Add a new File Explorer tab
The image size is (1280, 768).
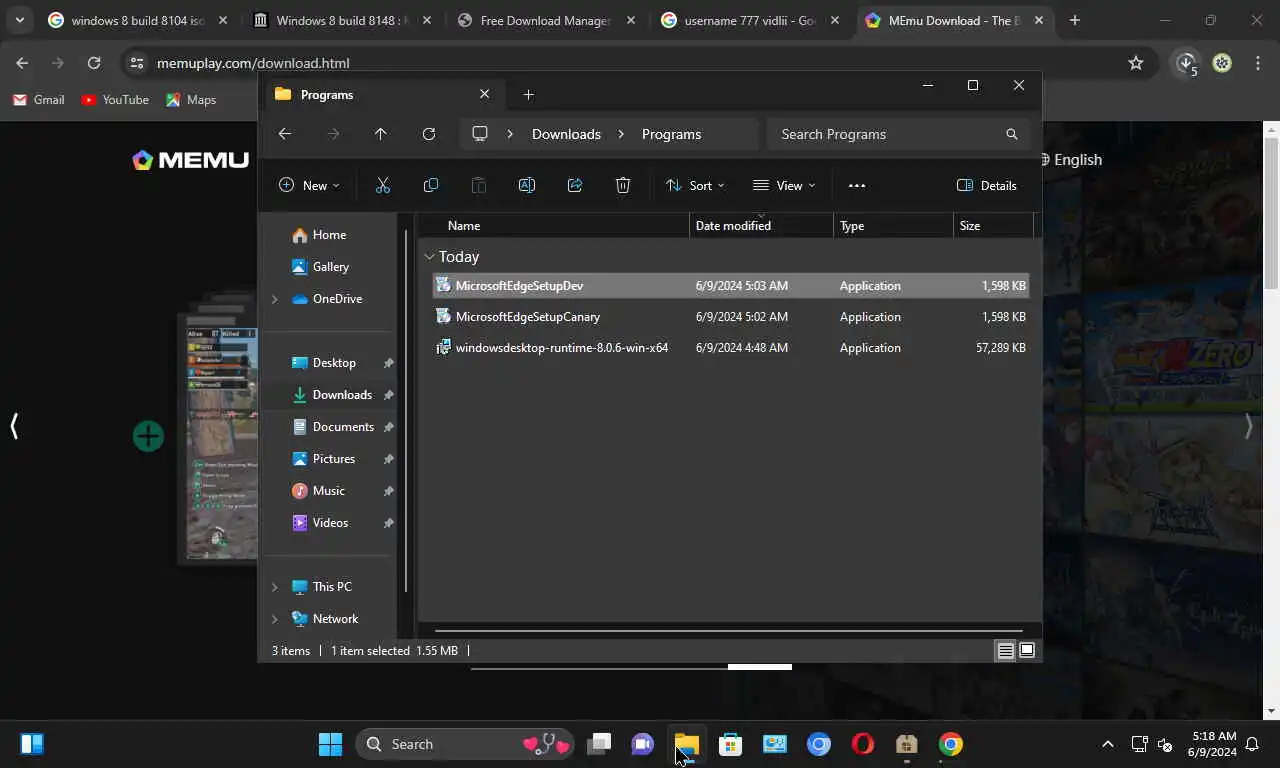(x=529, y=94)
